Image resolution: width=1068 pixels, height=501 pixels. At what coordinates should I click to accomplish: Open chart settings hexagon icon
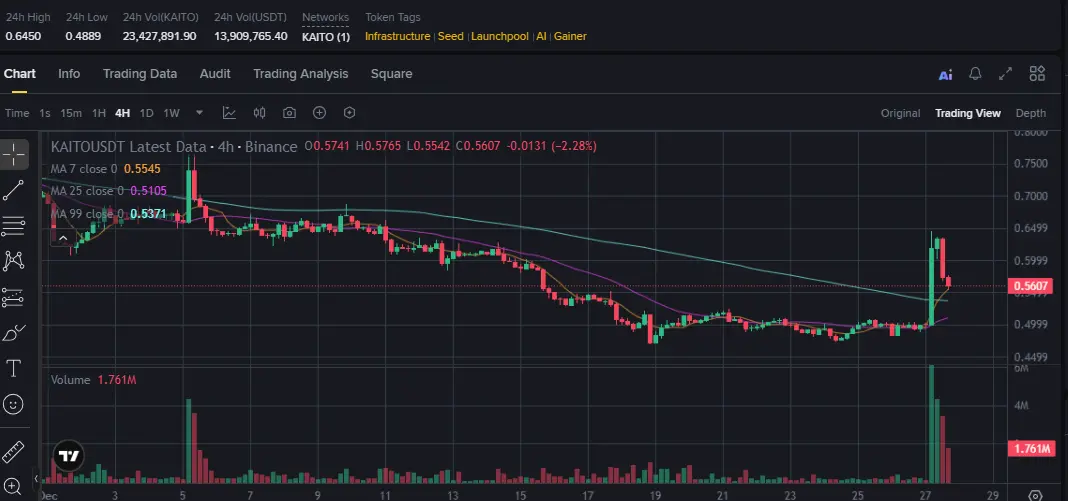pyautogui.click(x=349, y=113)
